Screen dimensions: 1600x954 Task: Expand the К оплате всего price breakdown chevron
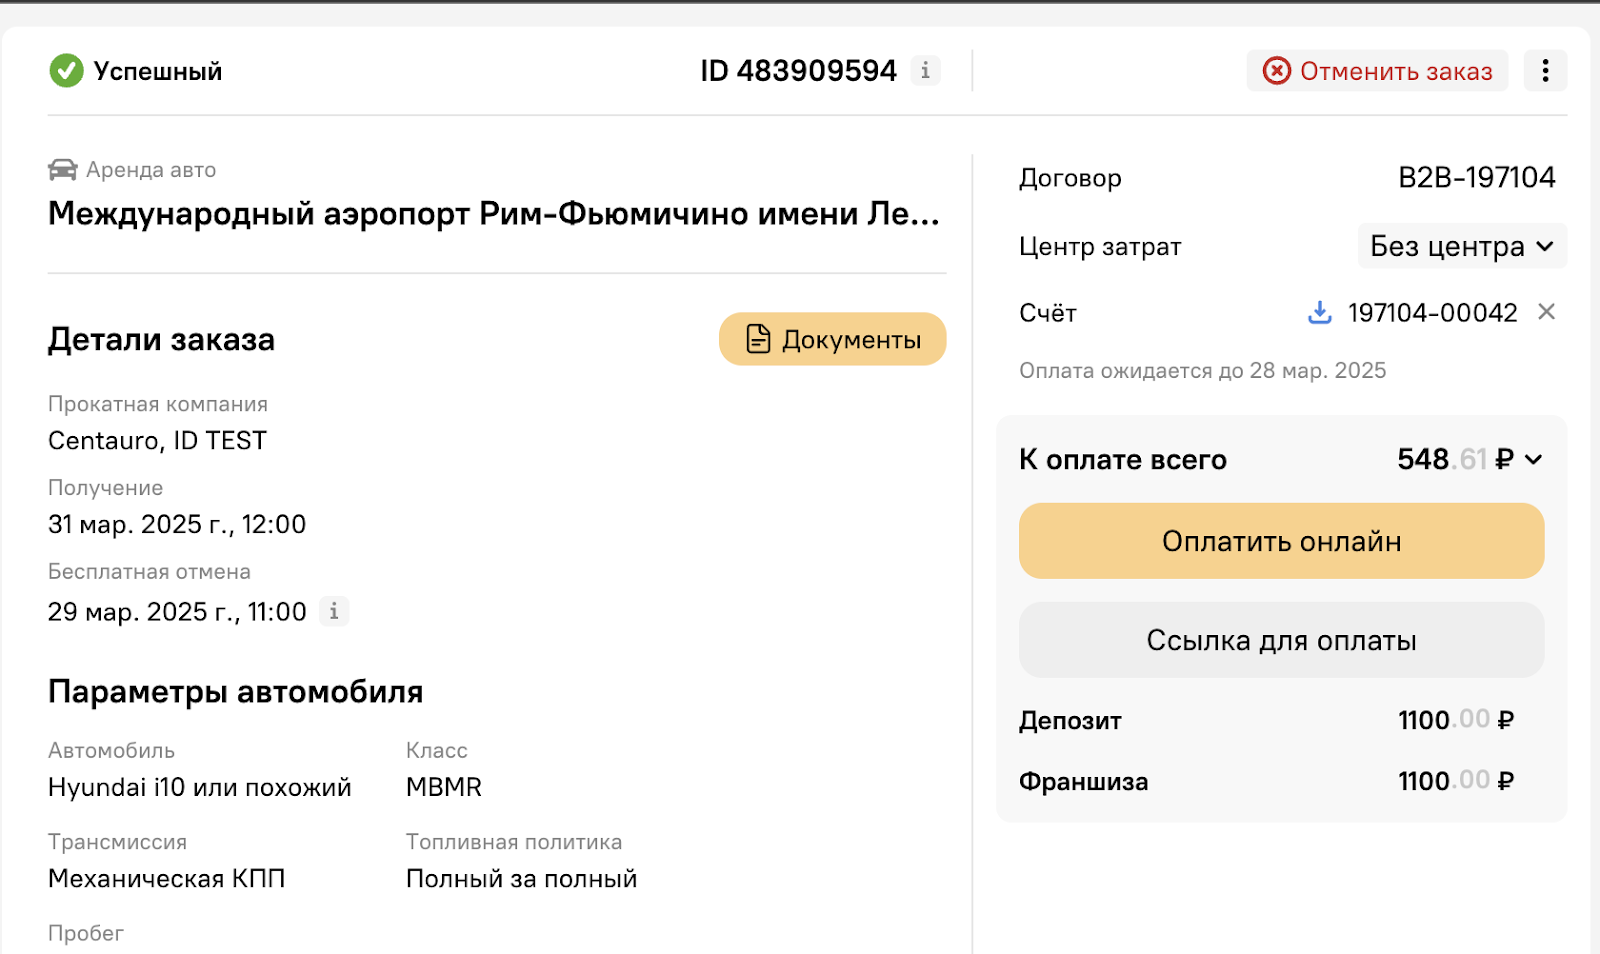1534,459
